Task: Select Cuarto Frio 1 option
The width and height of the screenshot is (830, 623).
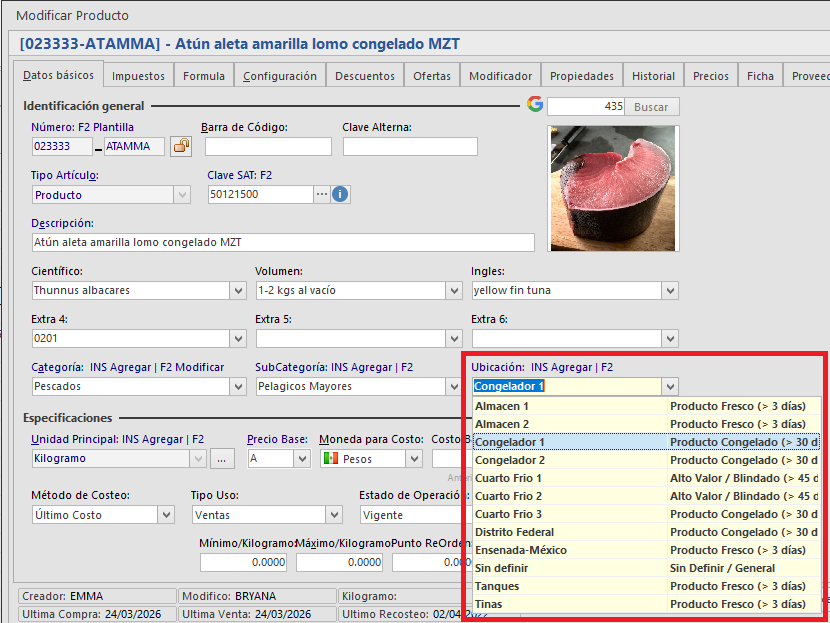Action: [646, 478]
